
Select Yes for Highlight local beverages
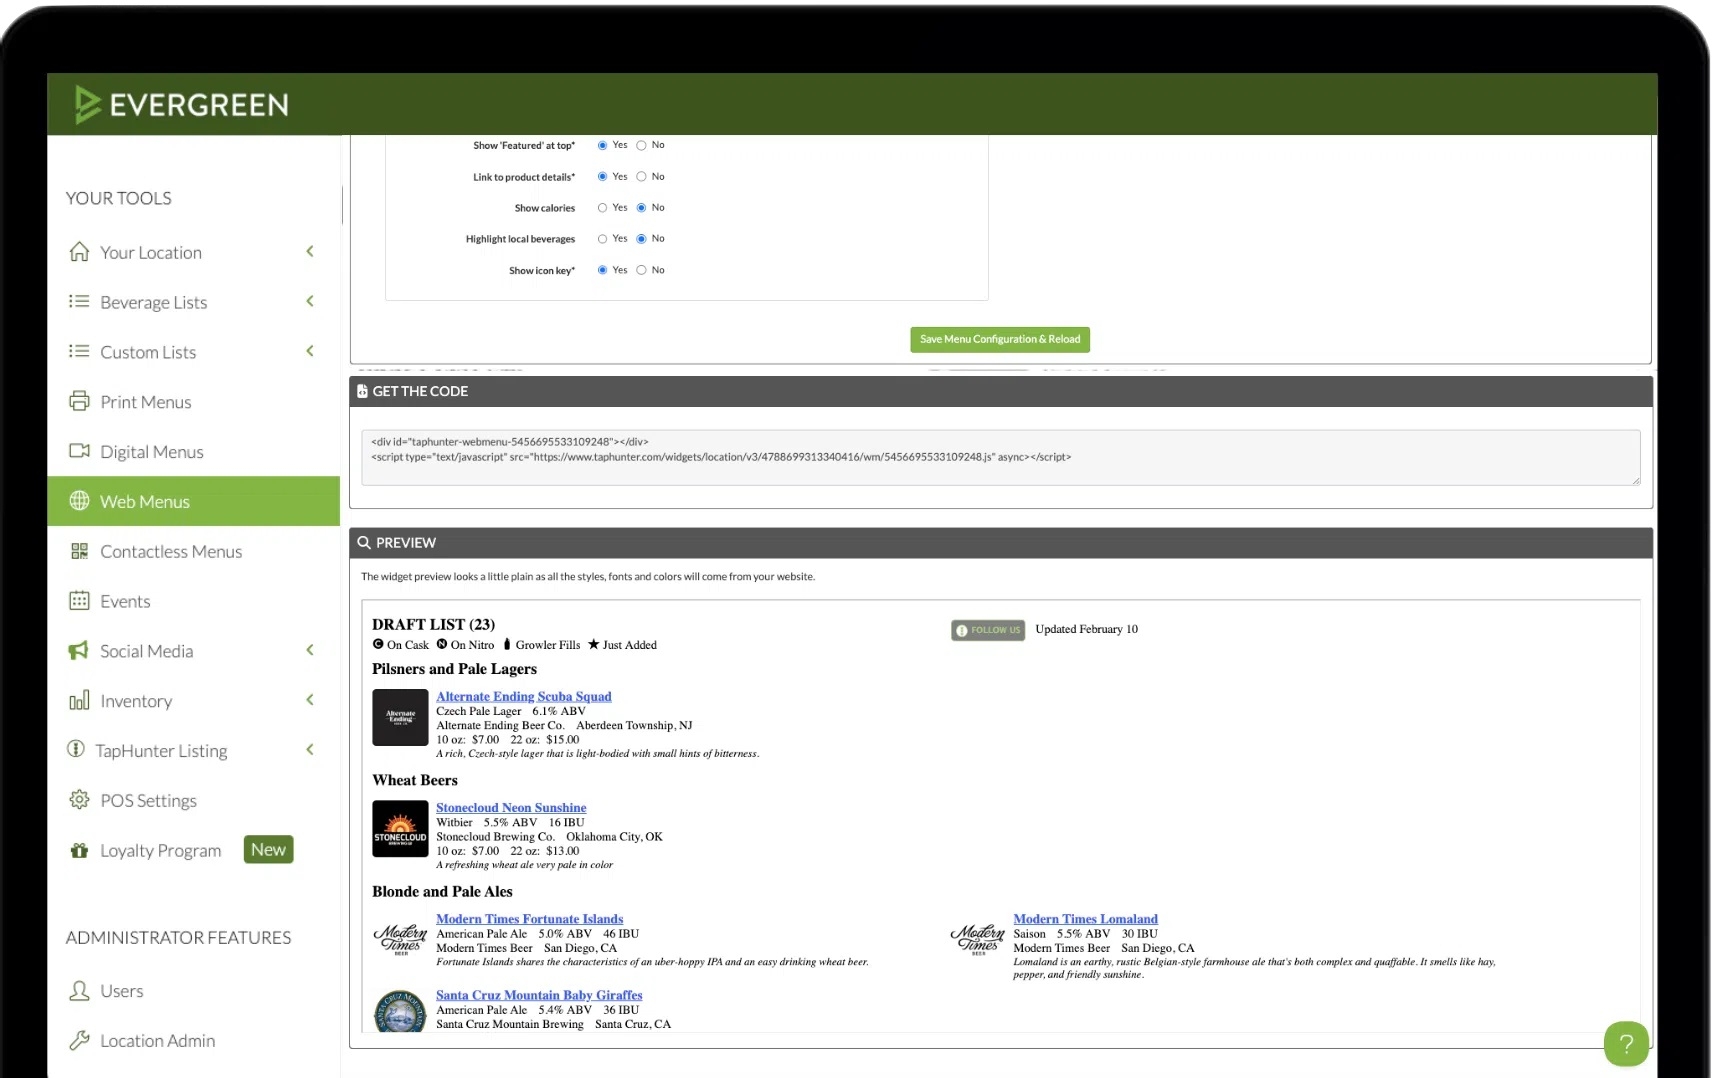pyautogui.click(x=602, y=239)
